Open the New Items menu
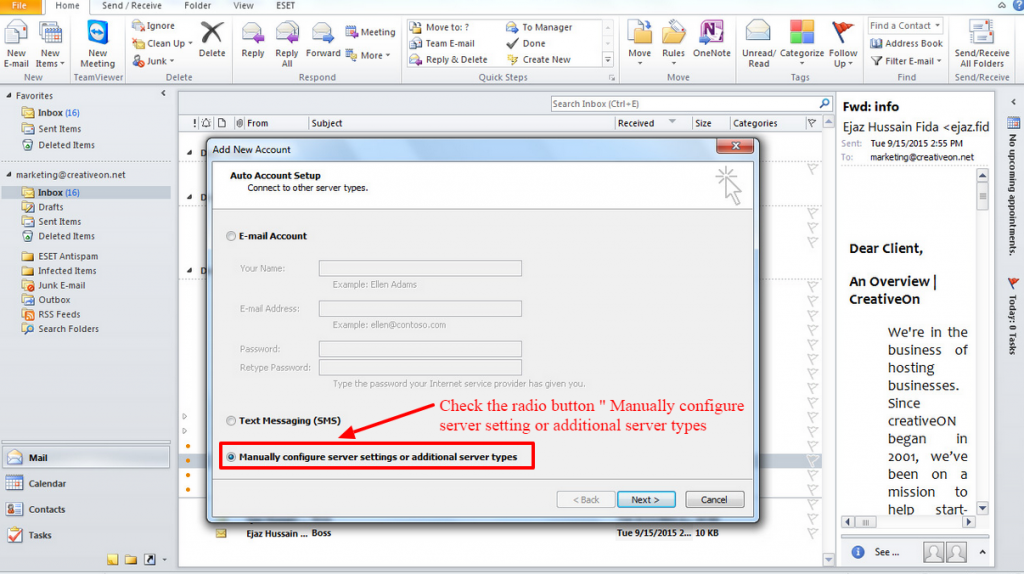The width and height of the screenshot is (1024, 574). (x=50, y=44)
